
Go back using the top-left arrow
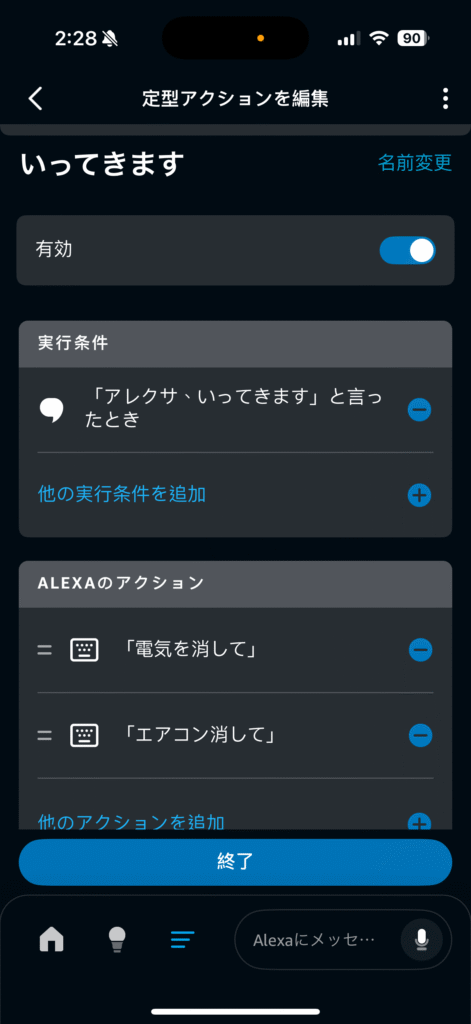[x=35, y=99]
